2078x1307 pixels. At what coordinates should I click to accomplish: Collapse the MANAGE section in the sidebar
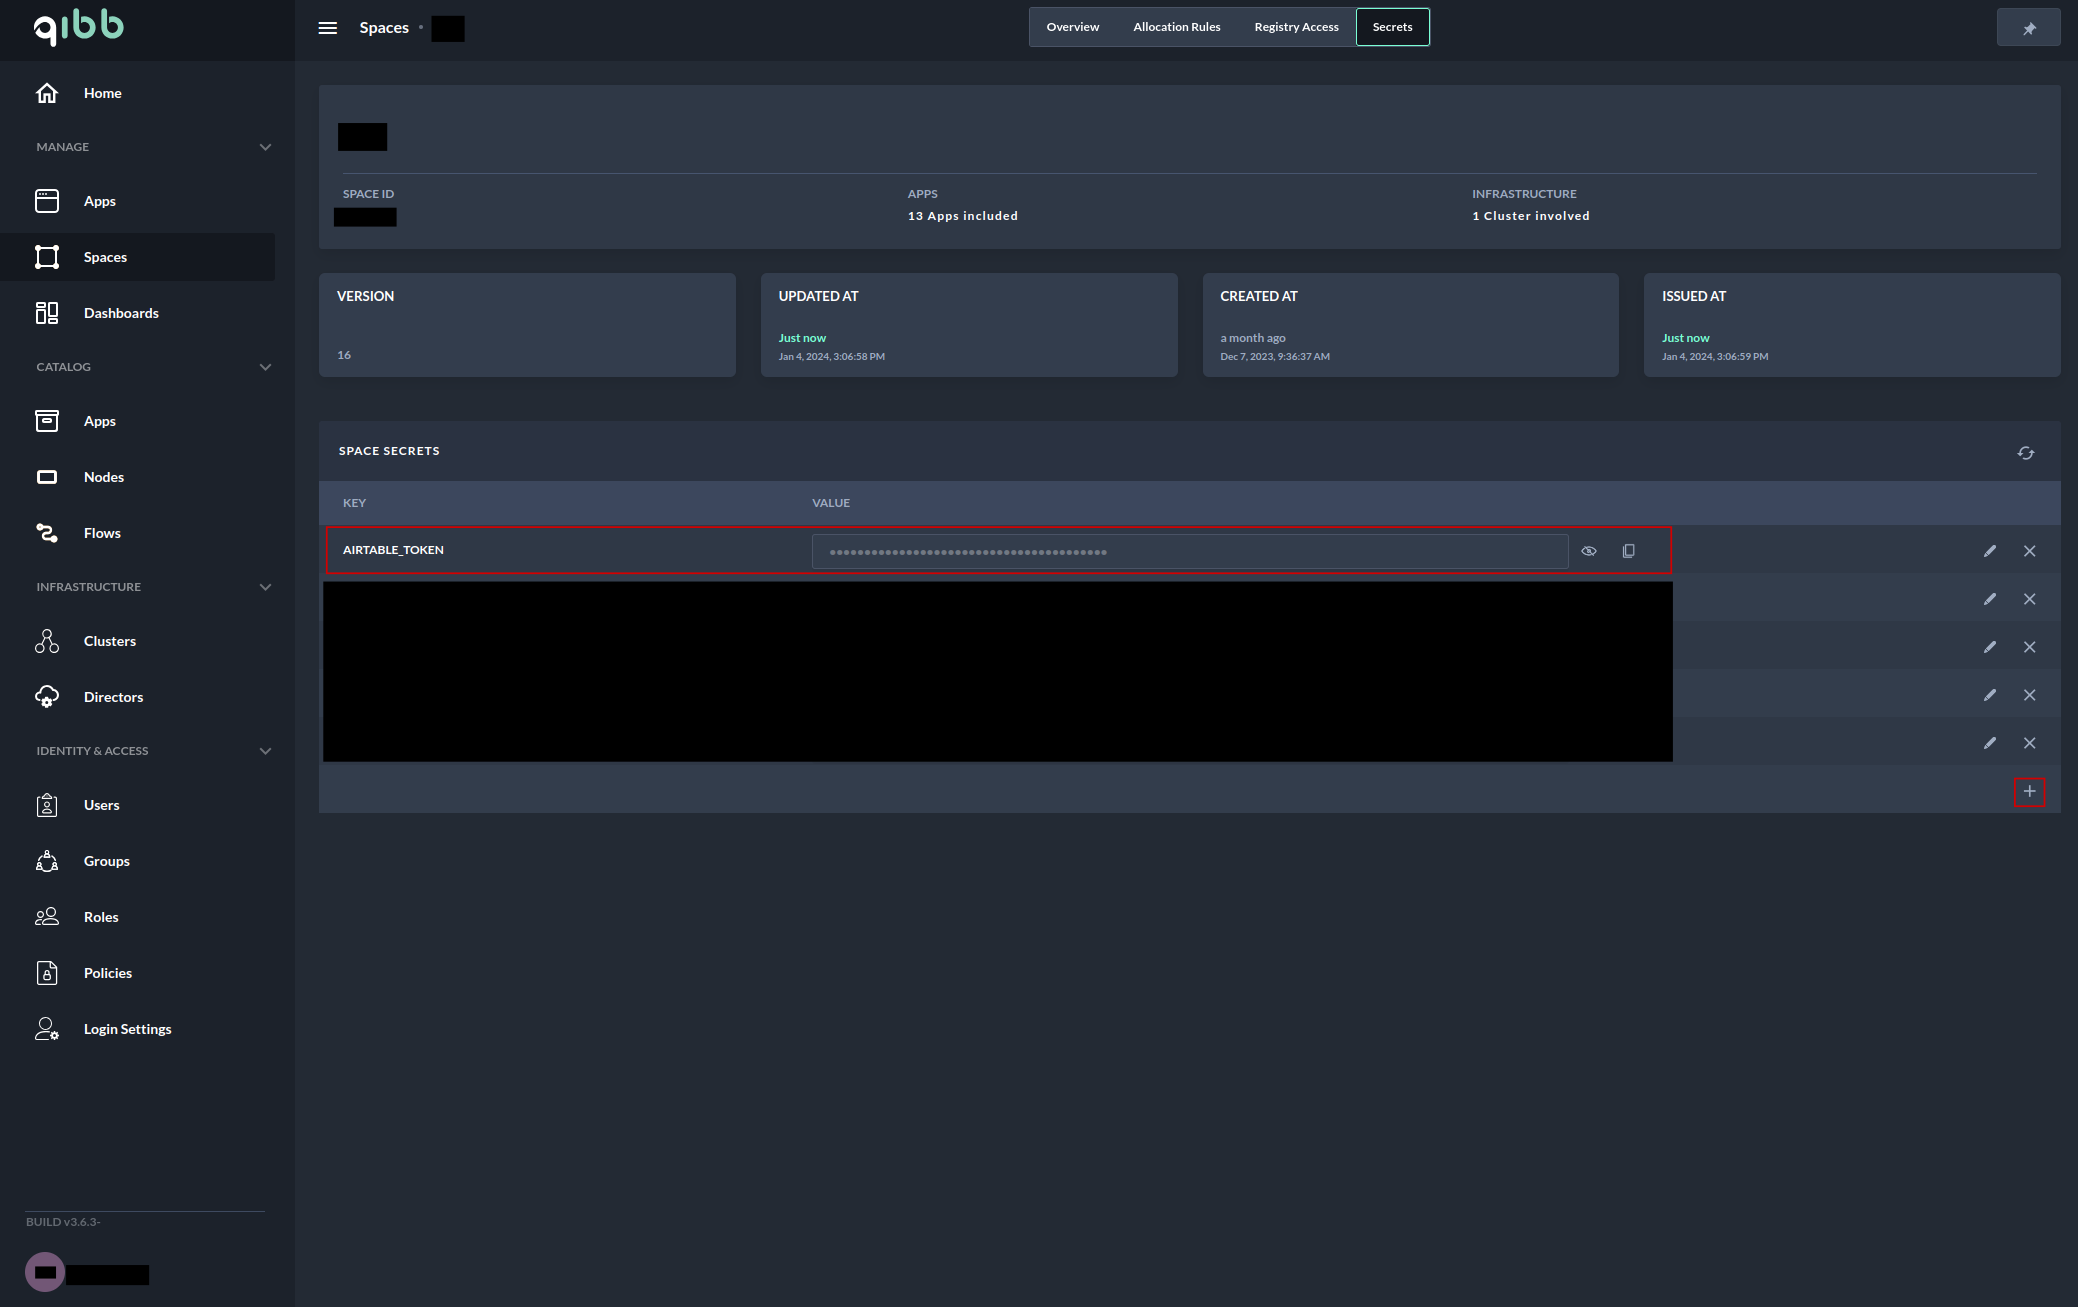265,146
